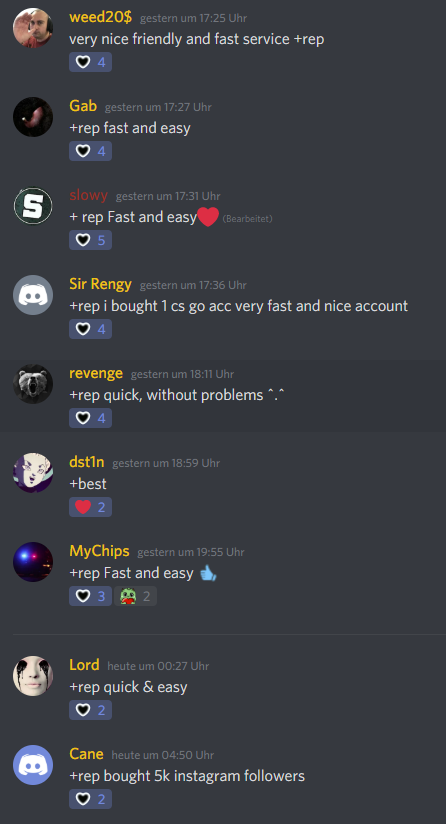
Task: Open Sir Rengy's gray Discord avatar
Action: 33,295
